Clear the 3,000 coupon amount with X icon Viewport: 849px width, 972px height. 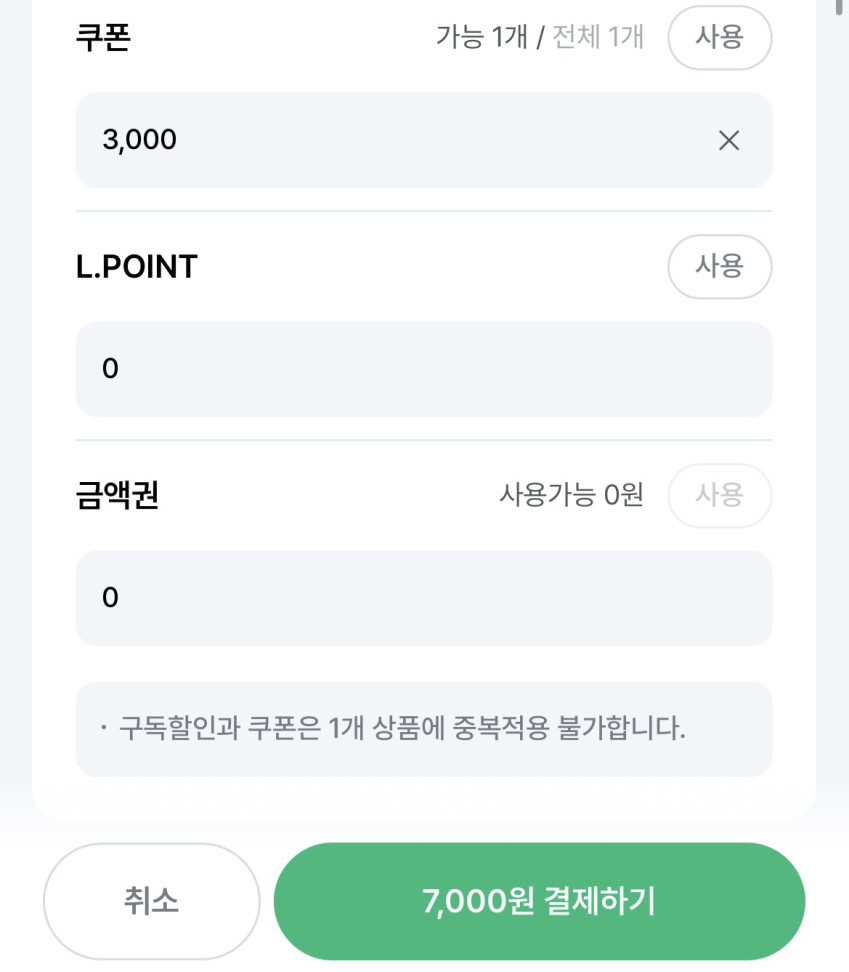(729, 140)
